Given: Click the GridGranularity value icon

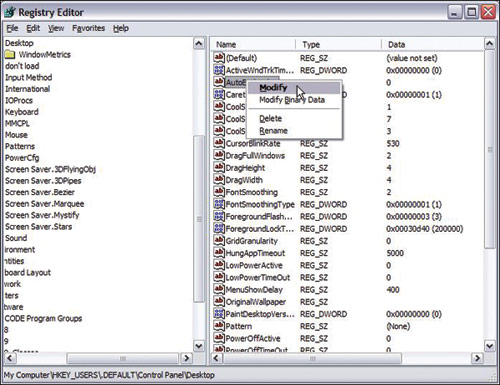Looking at the screenshot, I should (219, 241).
